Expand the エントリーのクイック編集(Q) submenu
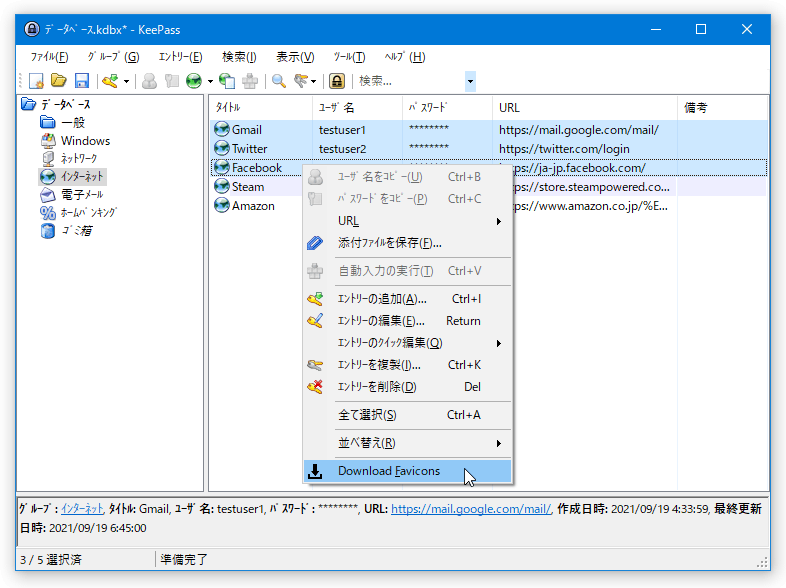Screen dimensions: 786x588 (x=408, y=343)
